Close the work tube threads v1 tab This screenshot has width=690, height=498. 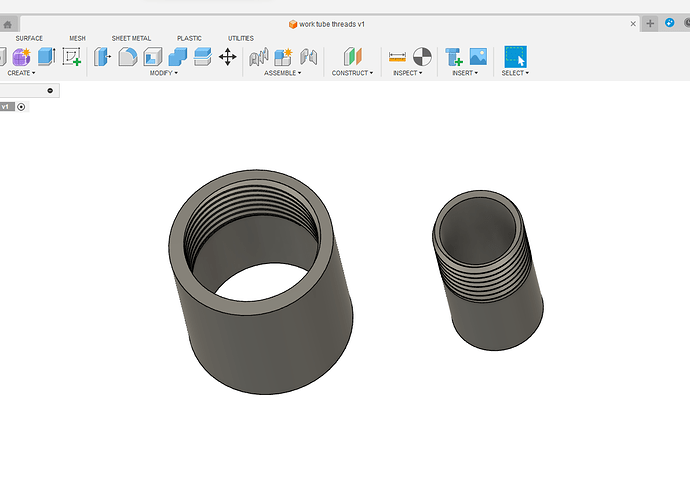pyautogui.click(x=633, y=24)
